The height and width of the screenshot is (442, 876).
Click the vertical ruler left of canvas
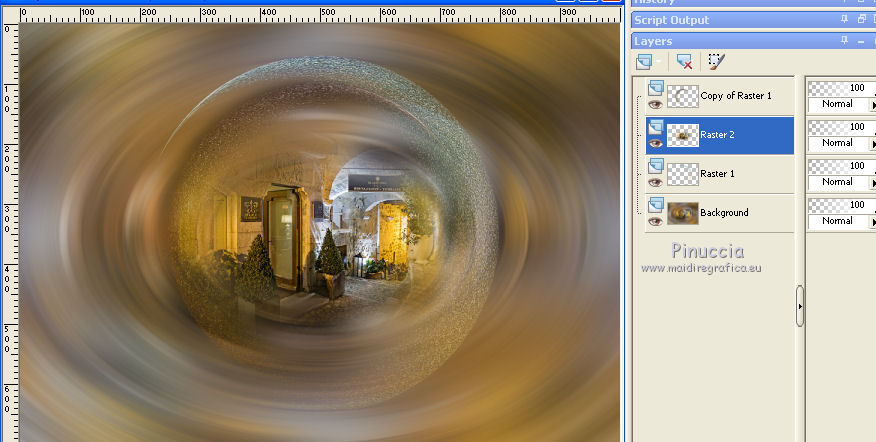(11, 232)
